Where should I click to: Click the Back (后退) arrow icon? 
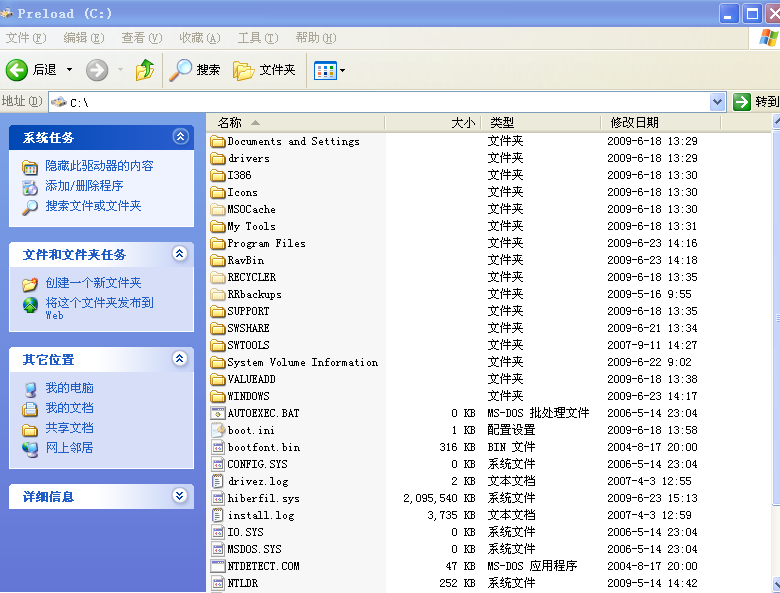point(17,69)
